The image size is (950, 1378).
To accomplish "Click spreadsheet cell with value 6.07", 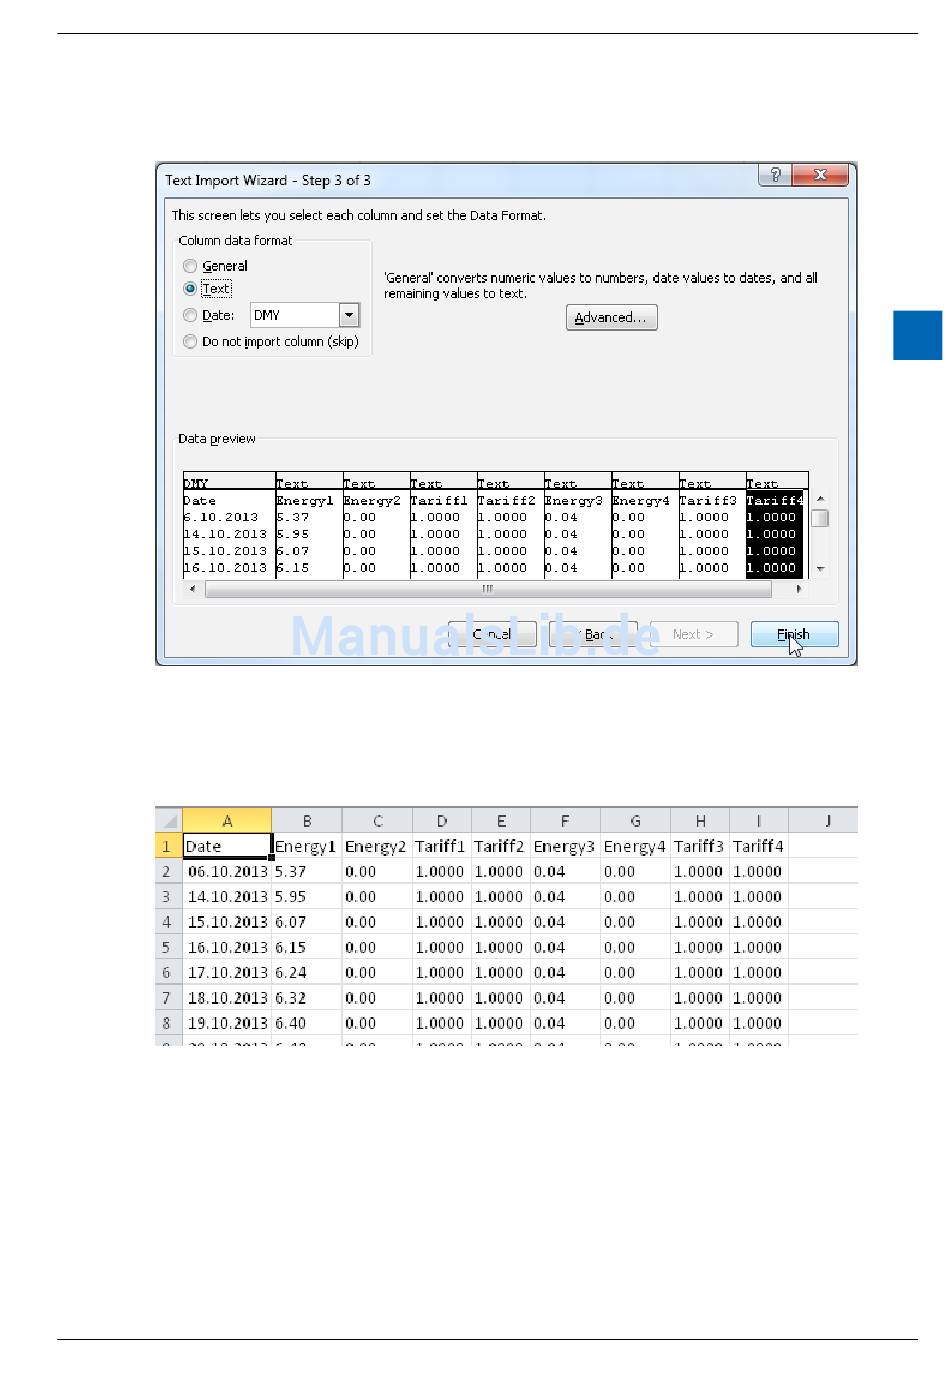I will click(x=307, y=922).
